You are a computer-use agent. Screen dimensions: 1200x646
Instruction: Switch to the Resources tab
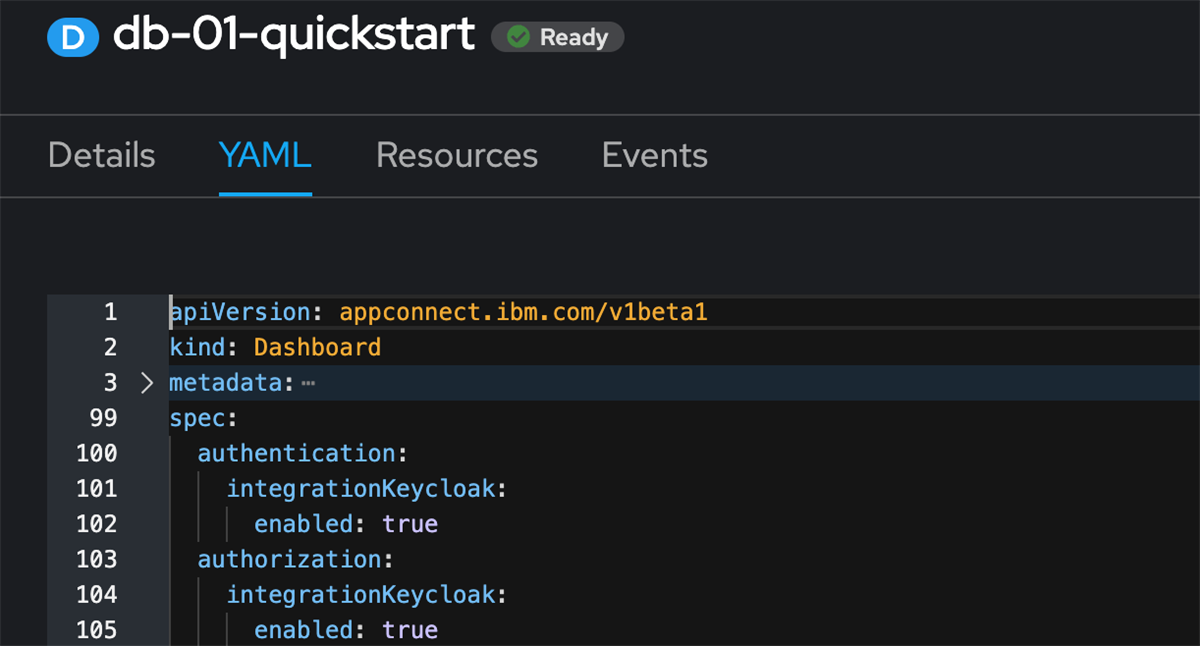[457, 155]
